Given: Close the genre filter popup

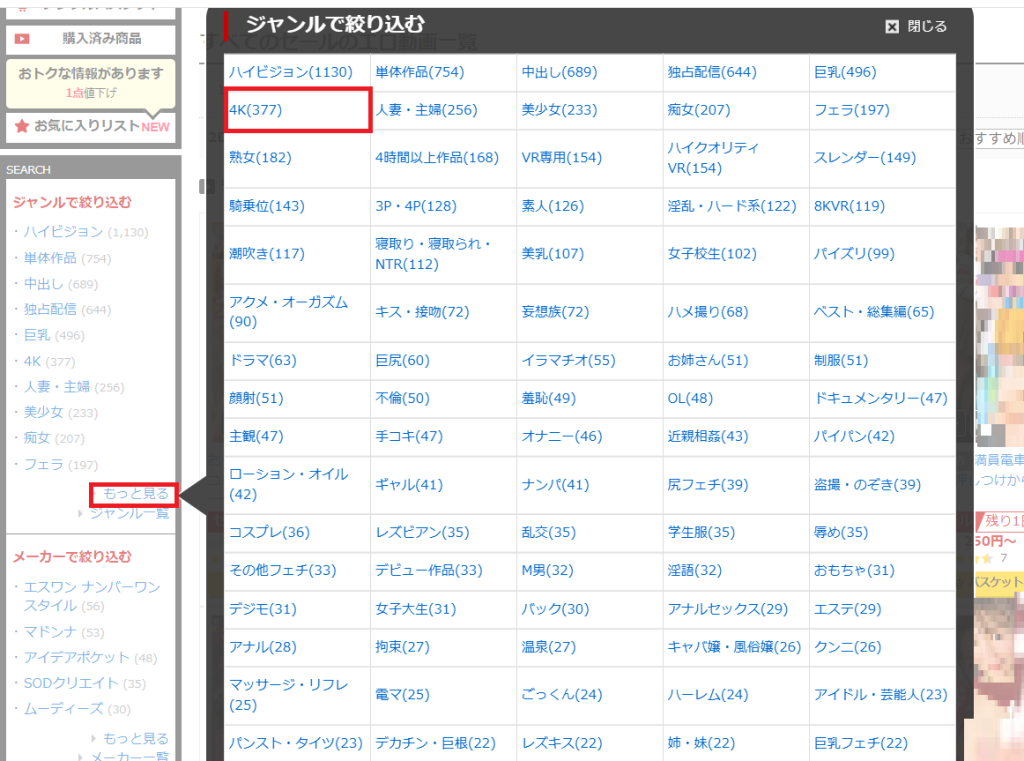Looking at the screenshot, I should 915,27.
